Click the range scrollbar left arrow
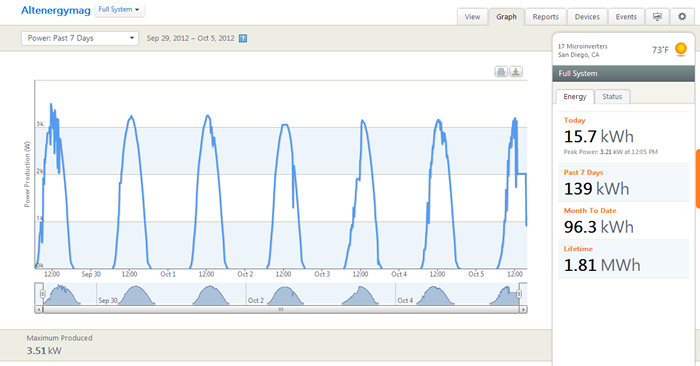700x366 pixels. tap(39, 309)
